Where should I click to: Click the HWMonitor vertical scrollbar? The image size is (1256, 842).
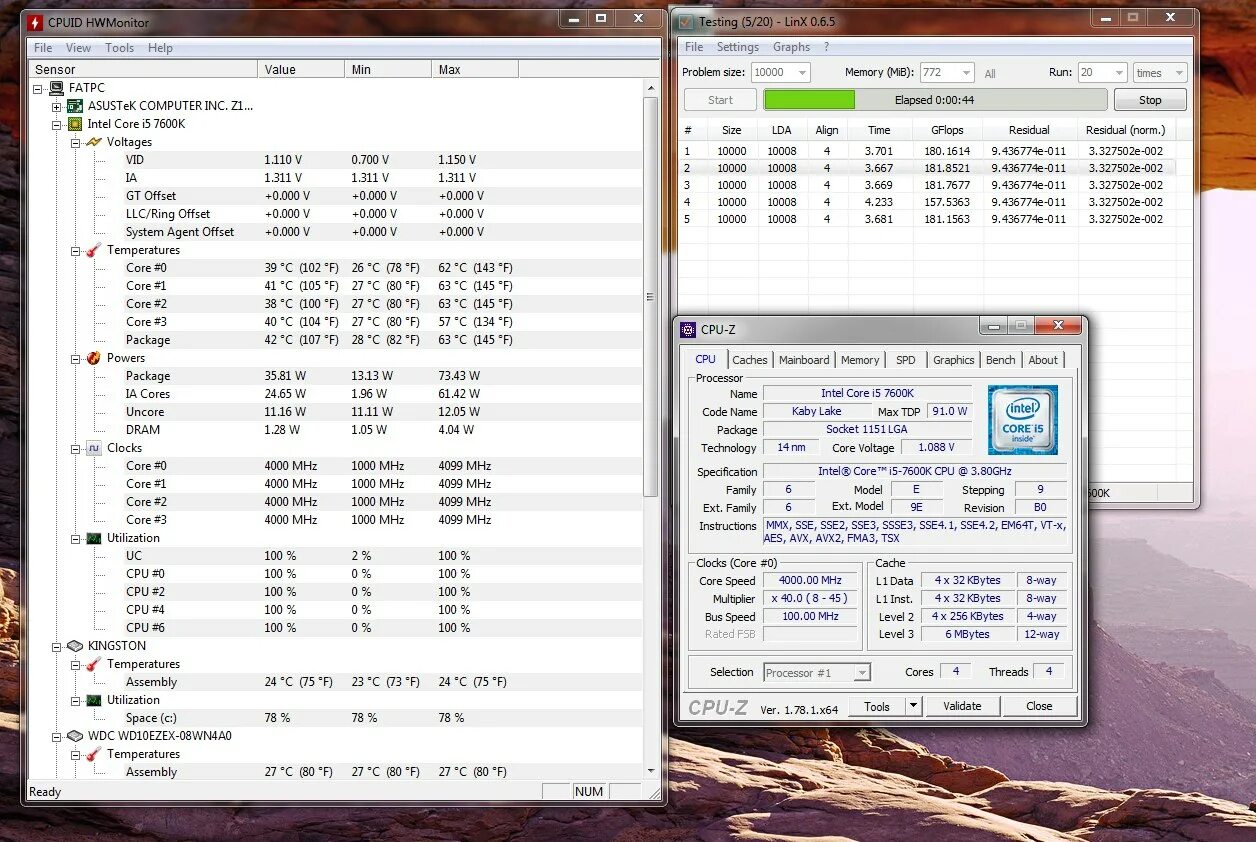pyautogui.click(x=650, y=297)
